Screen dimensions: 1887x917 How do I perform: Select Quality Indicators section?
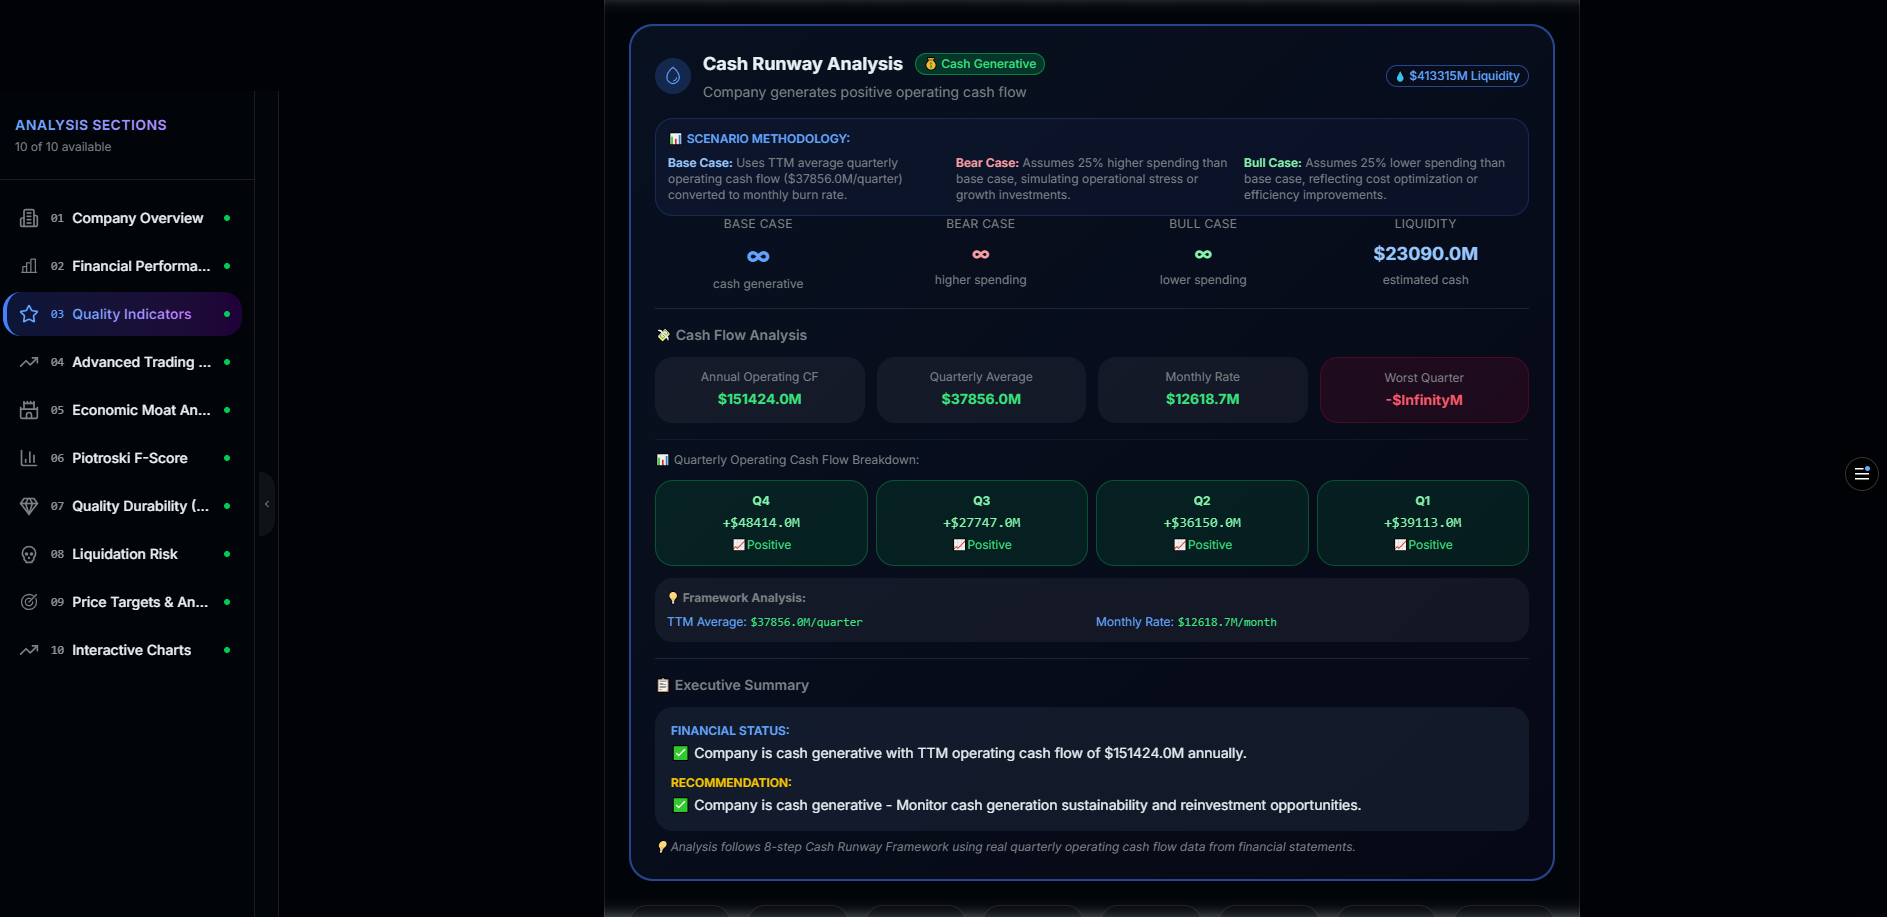click(x=123, y=314)
